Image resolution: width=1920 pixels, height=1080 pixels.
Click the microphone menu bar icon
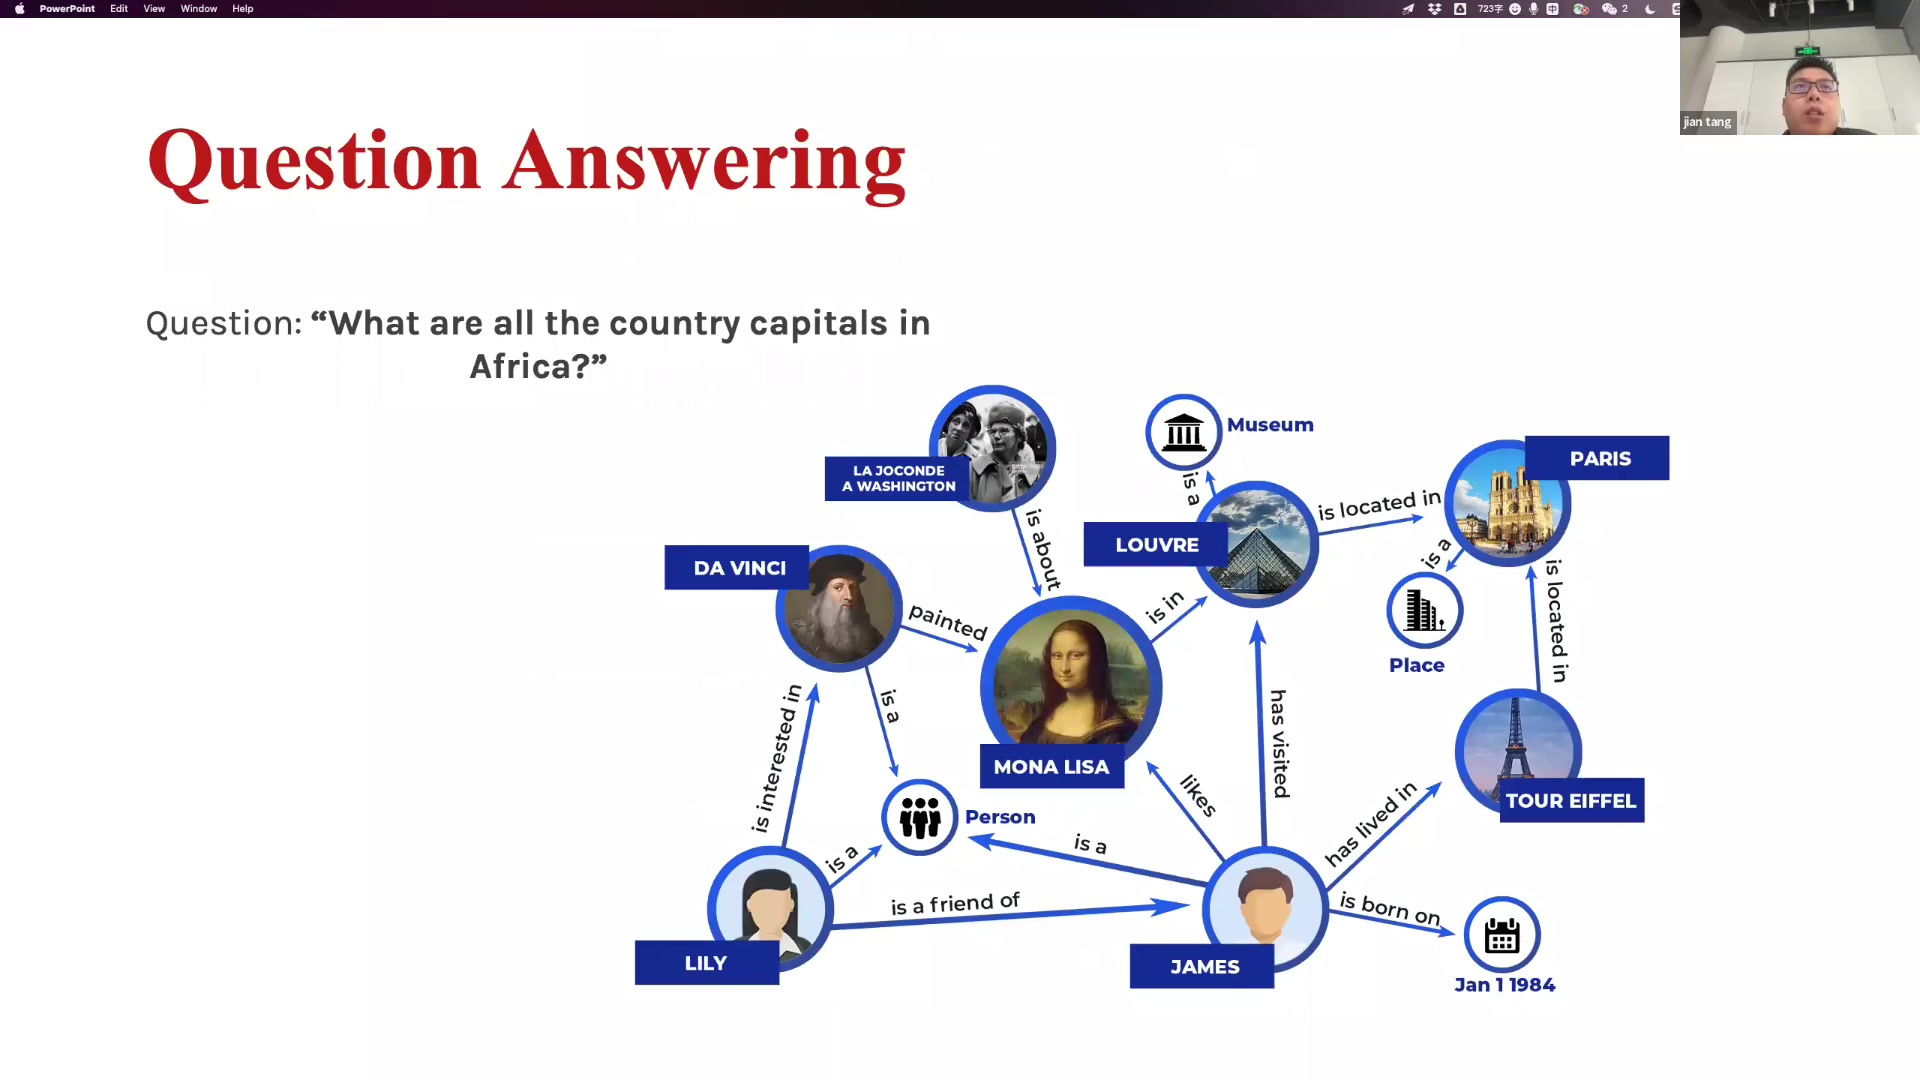pyautogui.click(x=1533, y=9)
